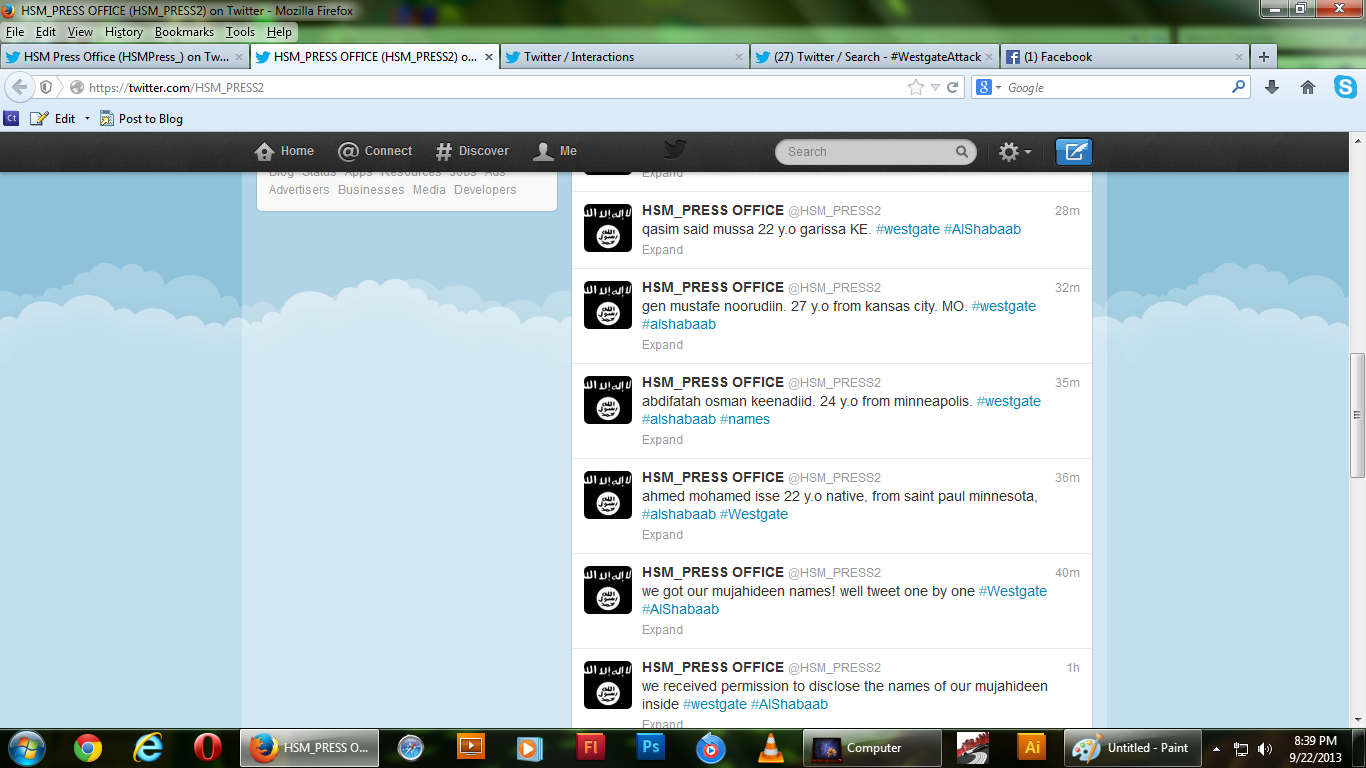The height and width of the screenshot is (768, 1366).
Task: Open VLC media player from the taskbar
Action: (x=771, y=747)
